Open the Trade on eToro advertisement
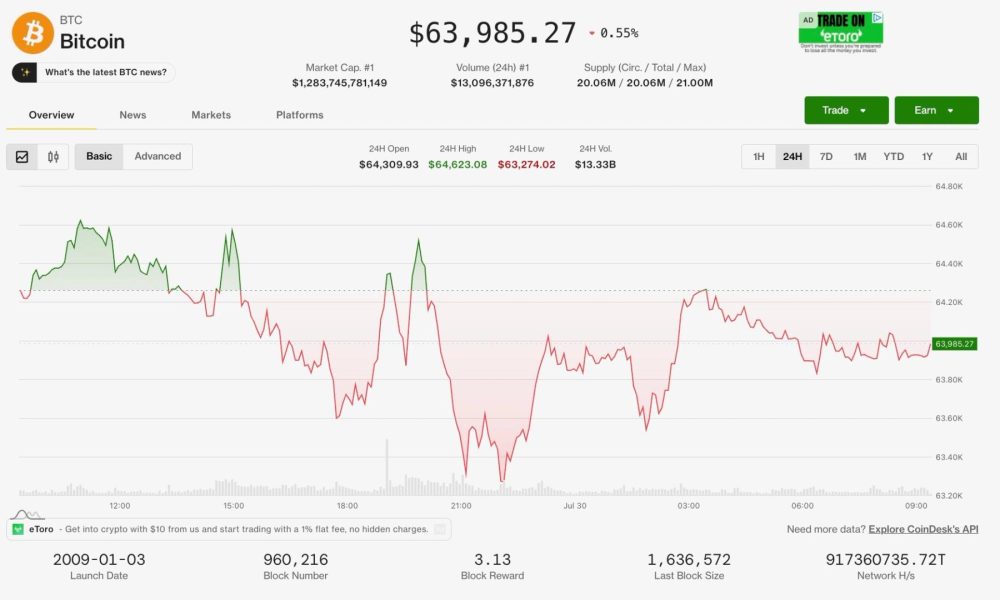The width and height of the screenshot is (1000, 600). click(841, 32)
